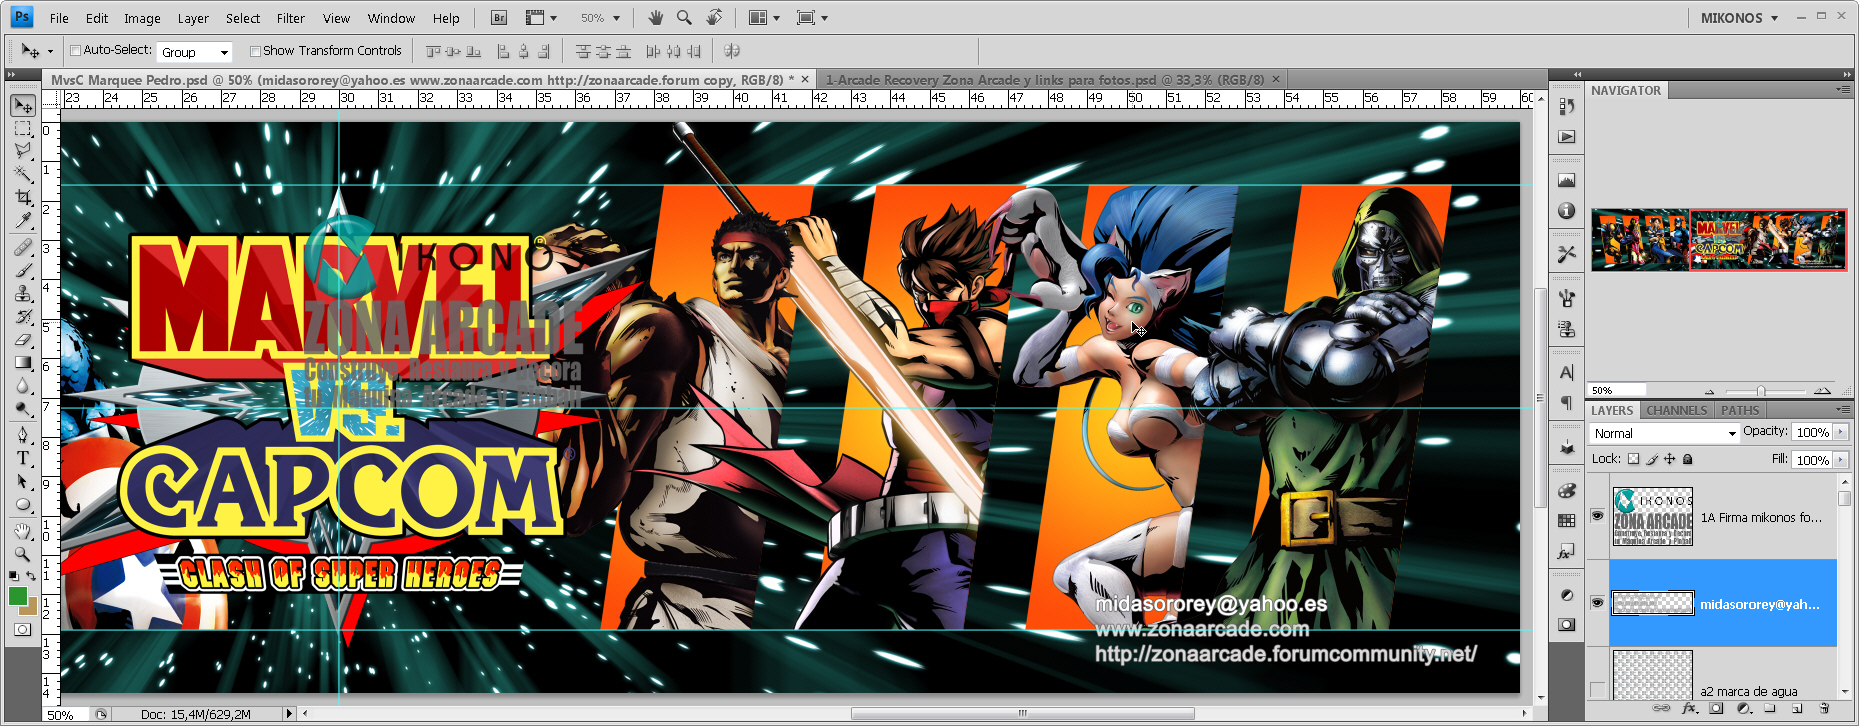1859x726 pixels.
Task: Switch to the Channels tab
Action: (1677, 410)
